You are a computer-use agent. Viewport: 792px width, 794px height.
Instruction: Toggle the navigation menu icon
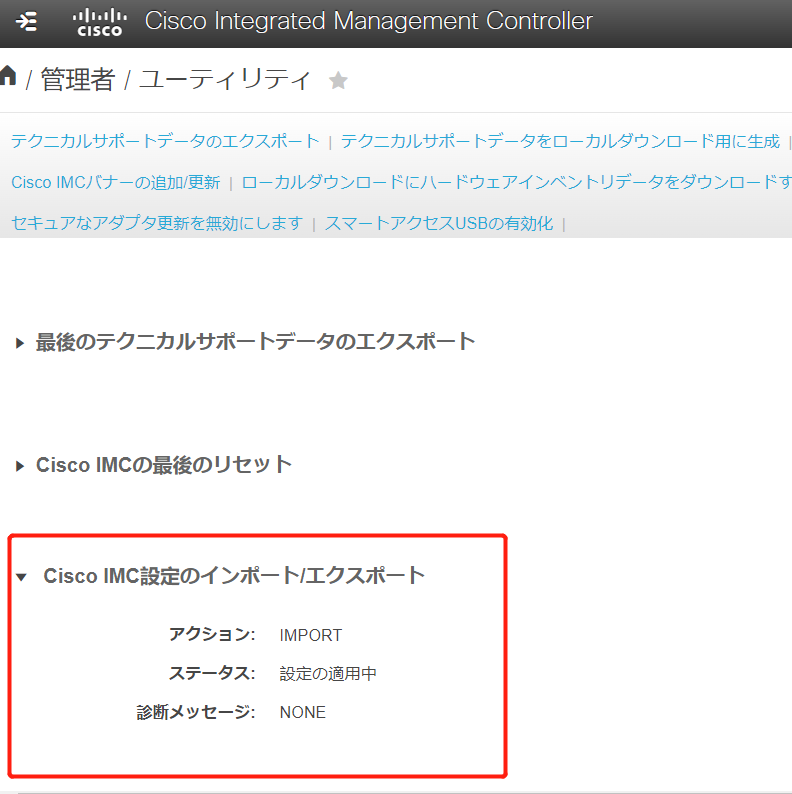26,22
